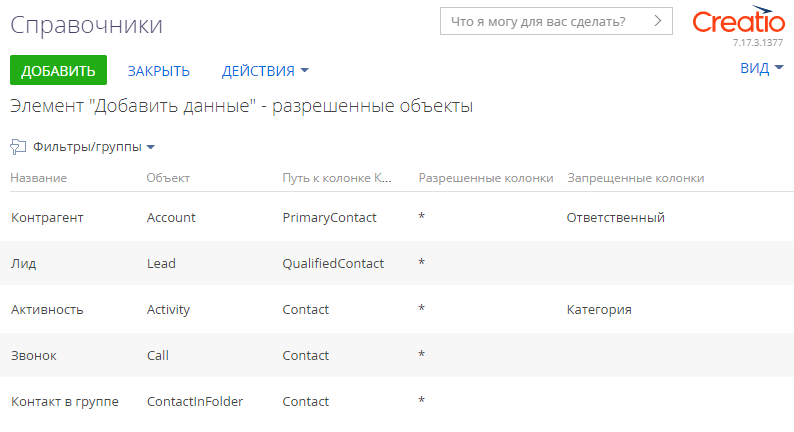Sort by the Название column header

point(38,178)
